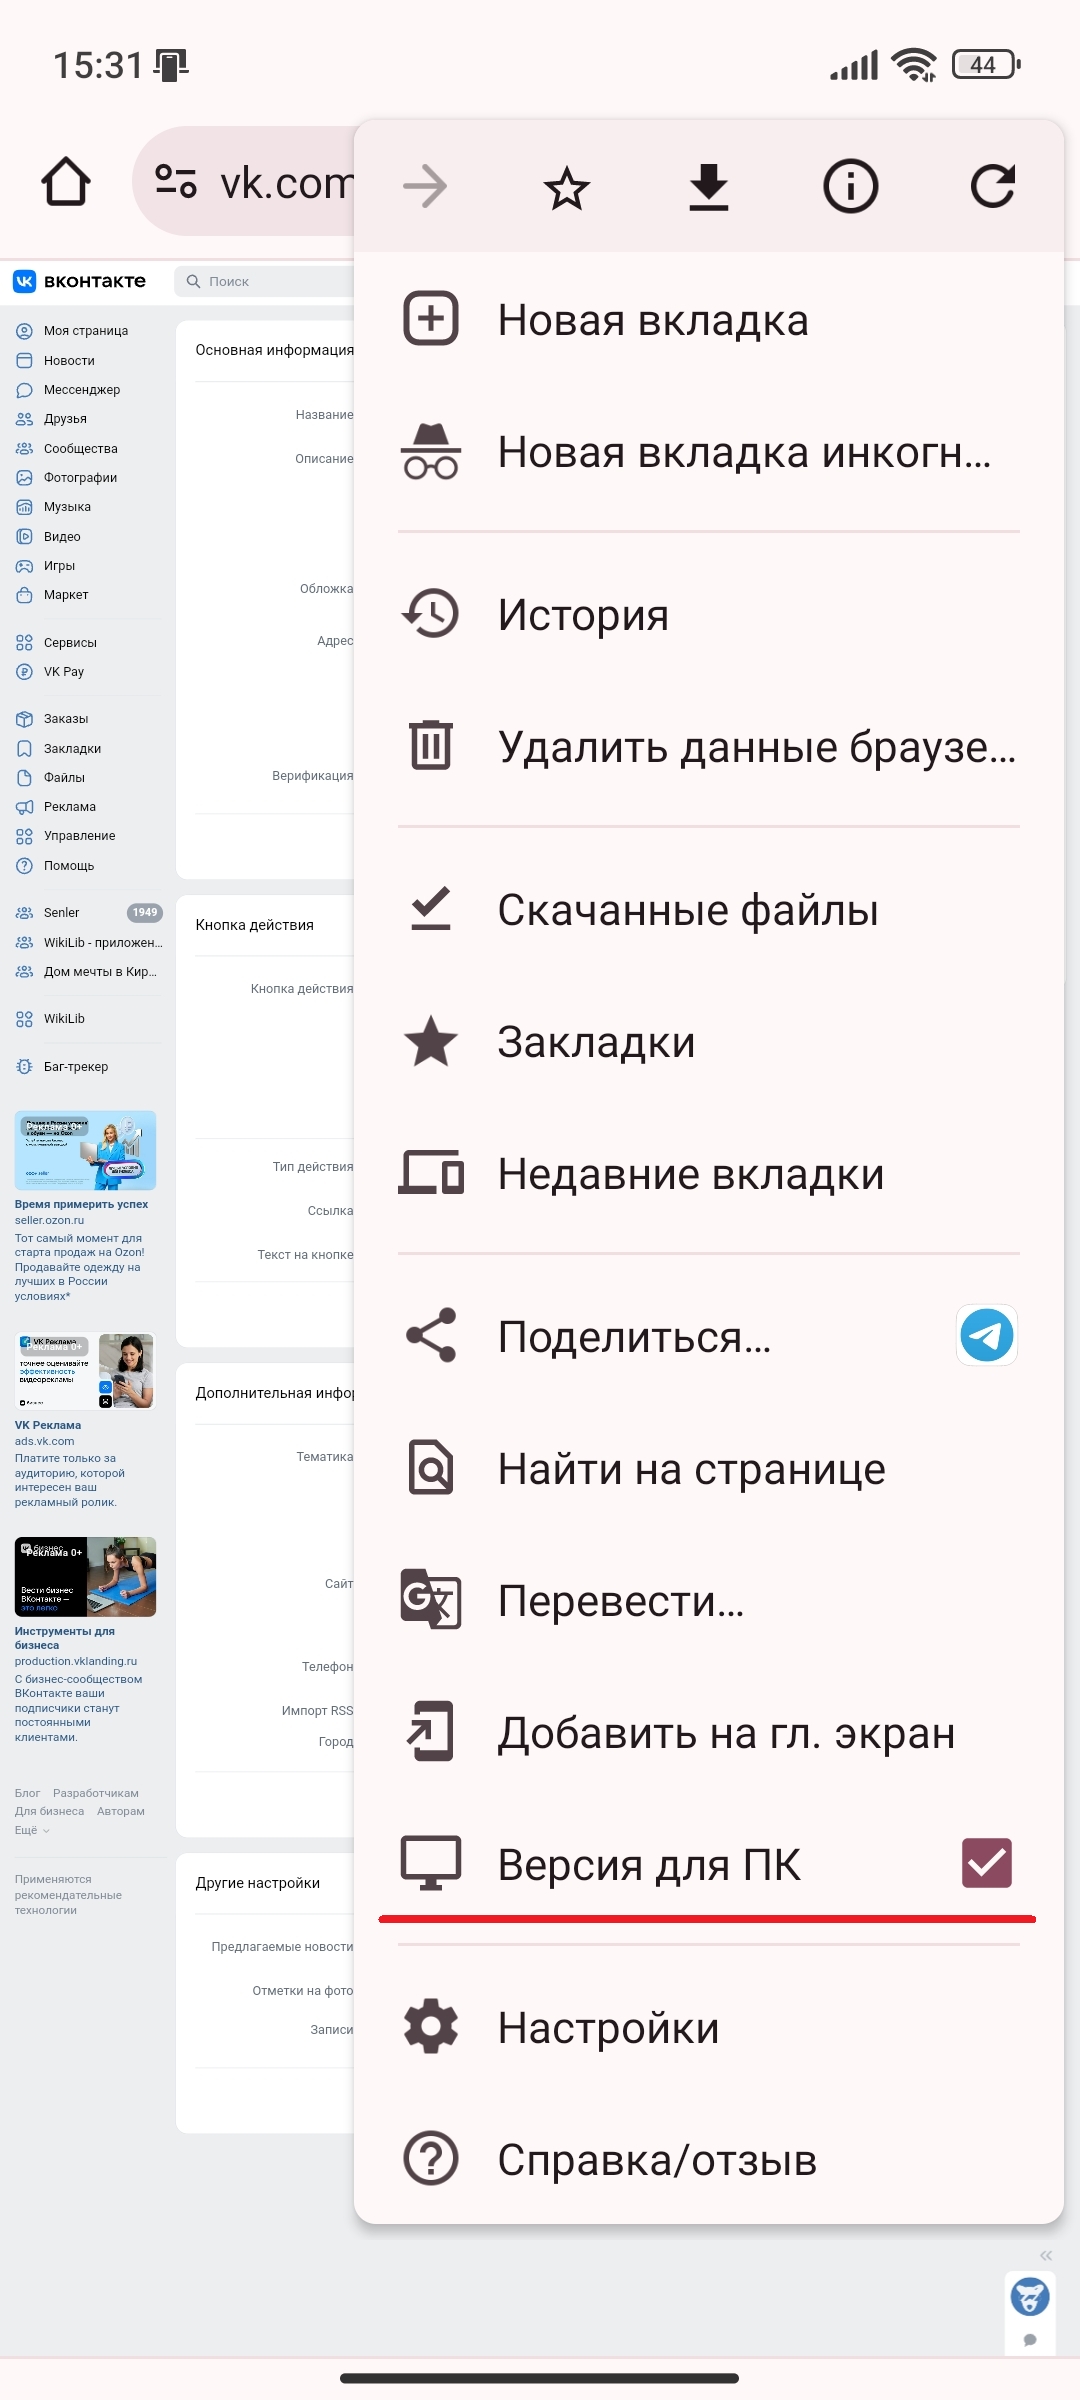Go to "Моя страница" link
The image size is (1080, 2400).
[x=85, y=331]
